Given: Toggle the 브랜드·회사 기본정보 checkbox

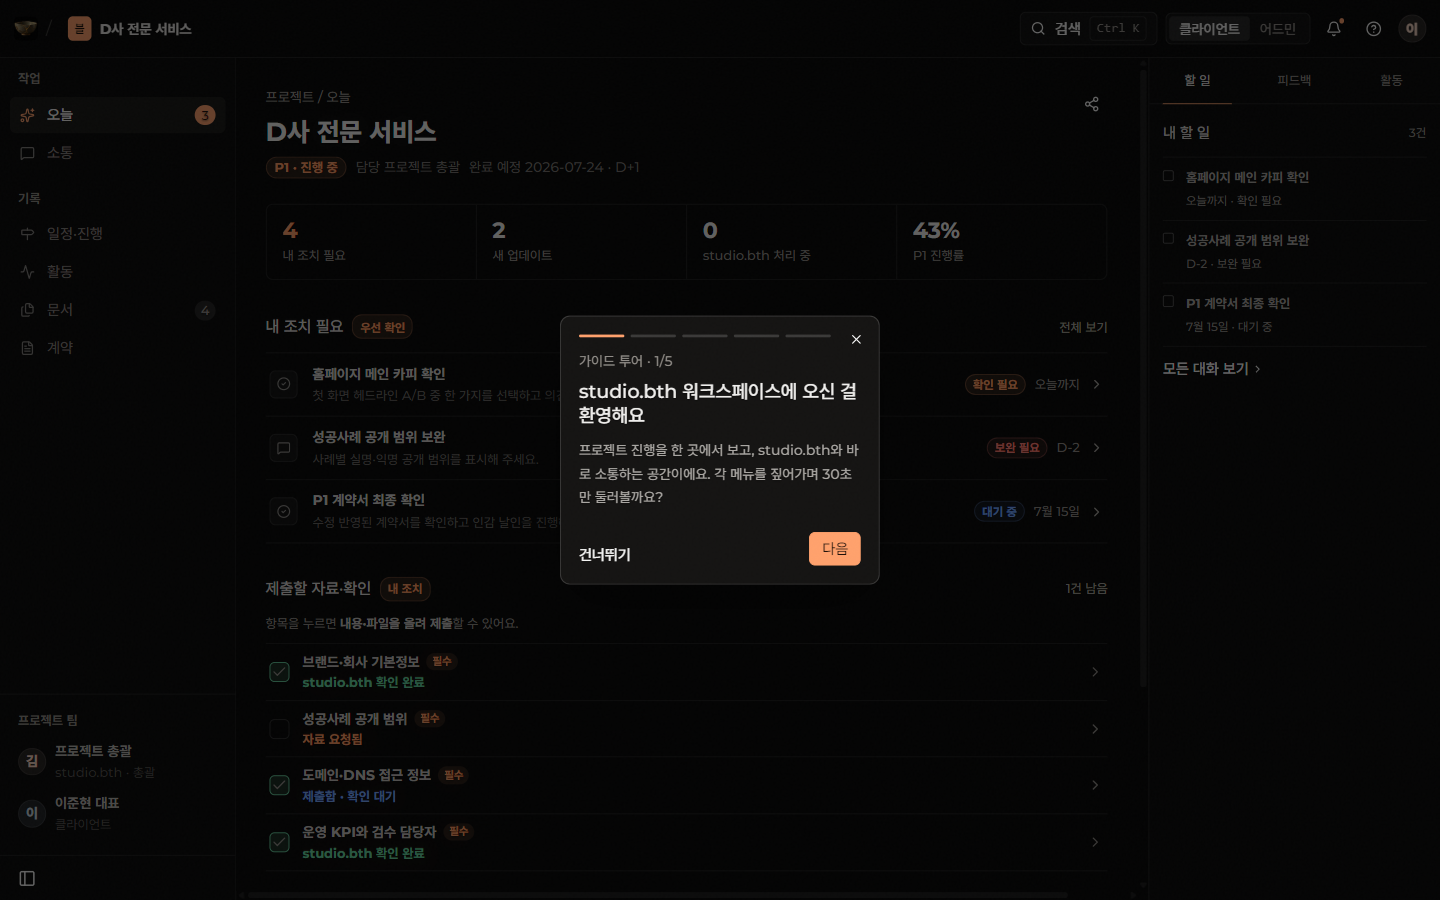Looking at the screenshot, I should coord(280,672).
